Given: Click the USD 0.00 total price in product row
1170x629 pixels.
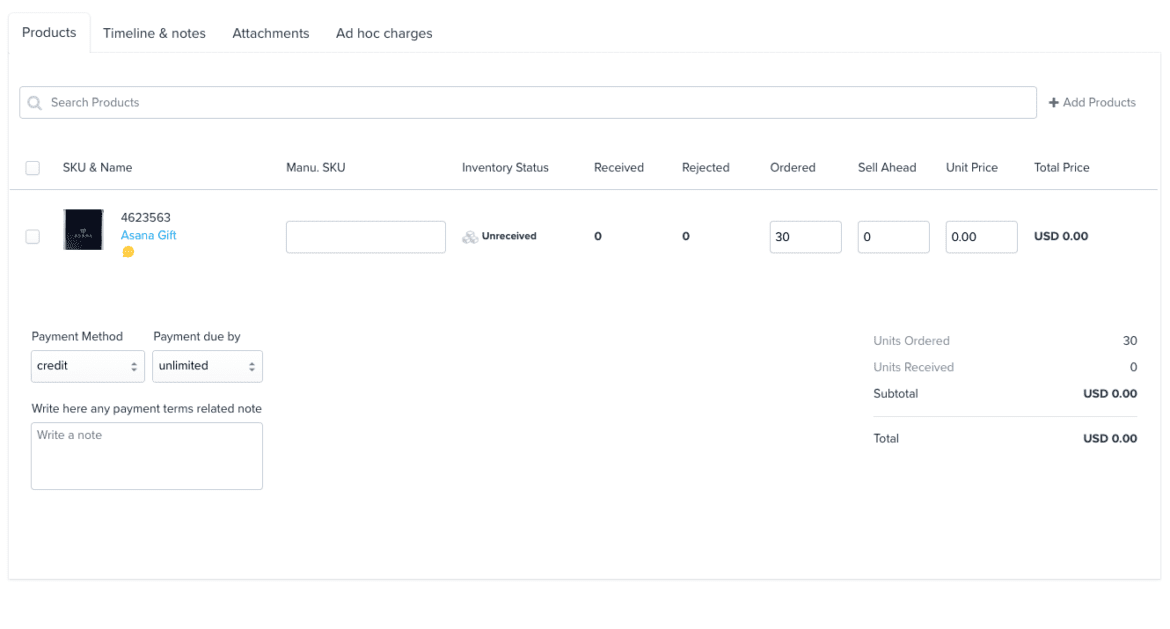Looking at the screenshot, I should click(1061, 236).
